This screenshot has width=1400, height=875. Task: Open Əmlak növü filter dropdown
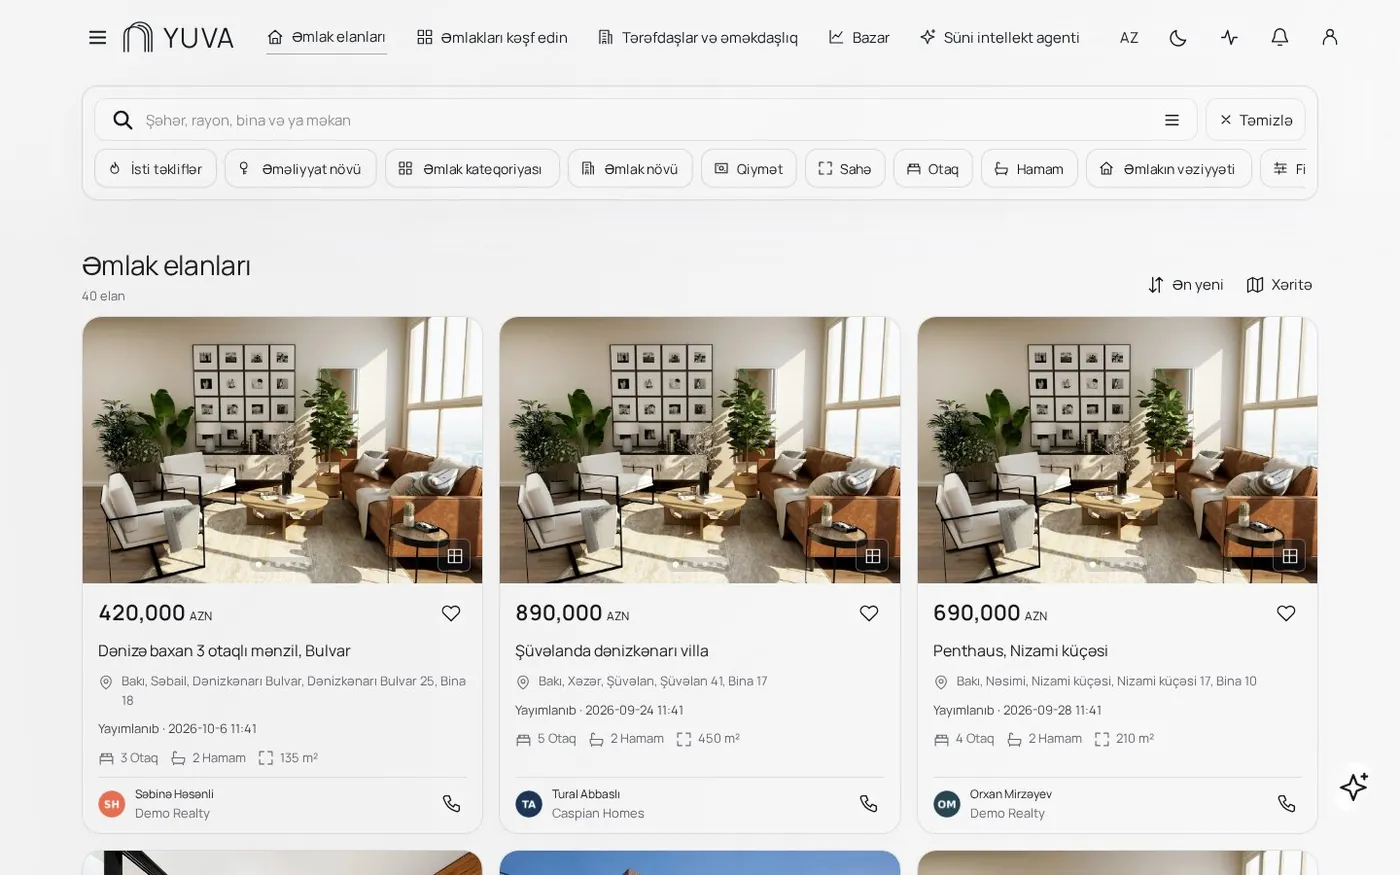click(x=630, y=169)
